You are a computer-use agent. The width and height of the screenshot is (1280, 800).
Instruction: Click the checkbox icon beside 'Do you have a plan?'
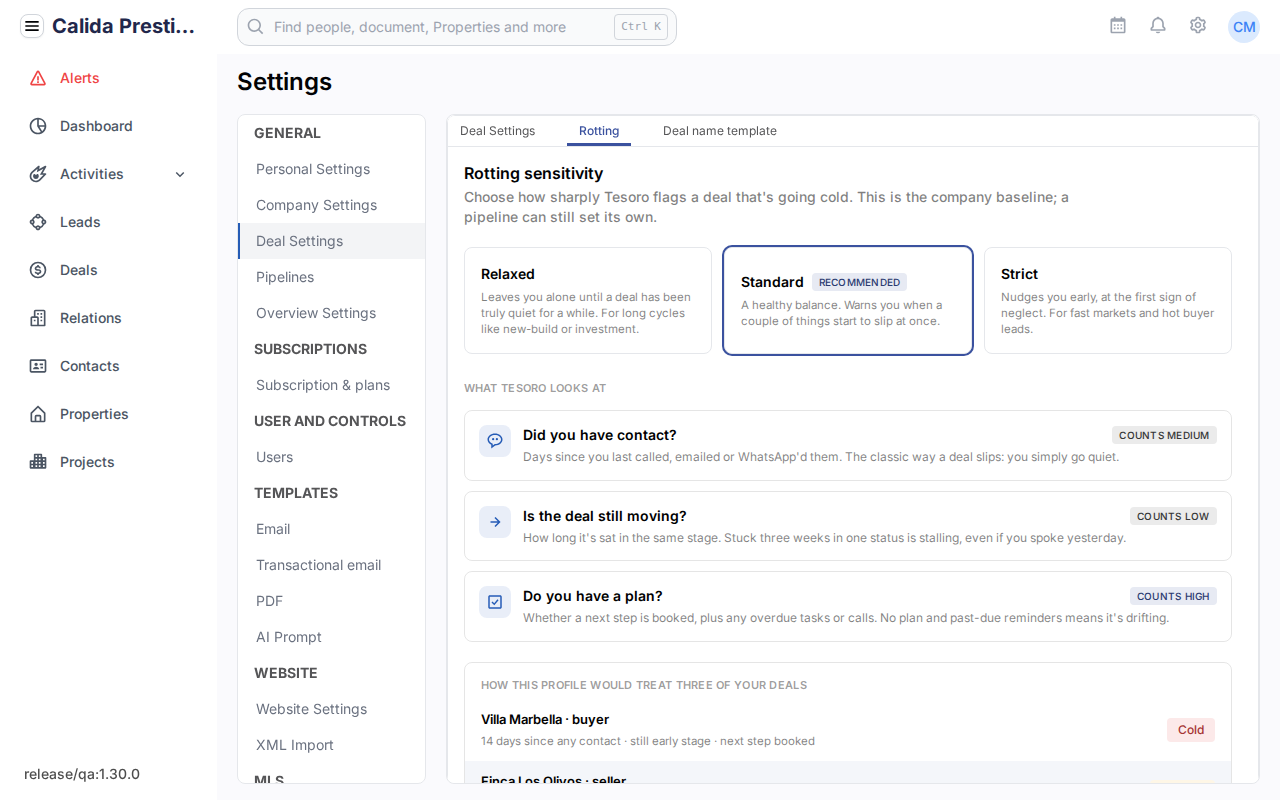pyautogui.click(x=495, y=602)
